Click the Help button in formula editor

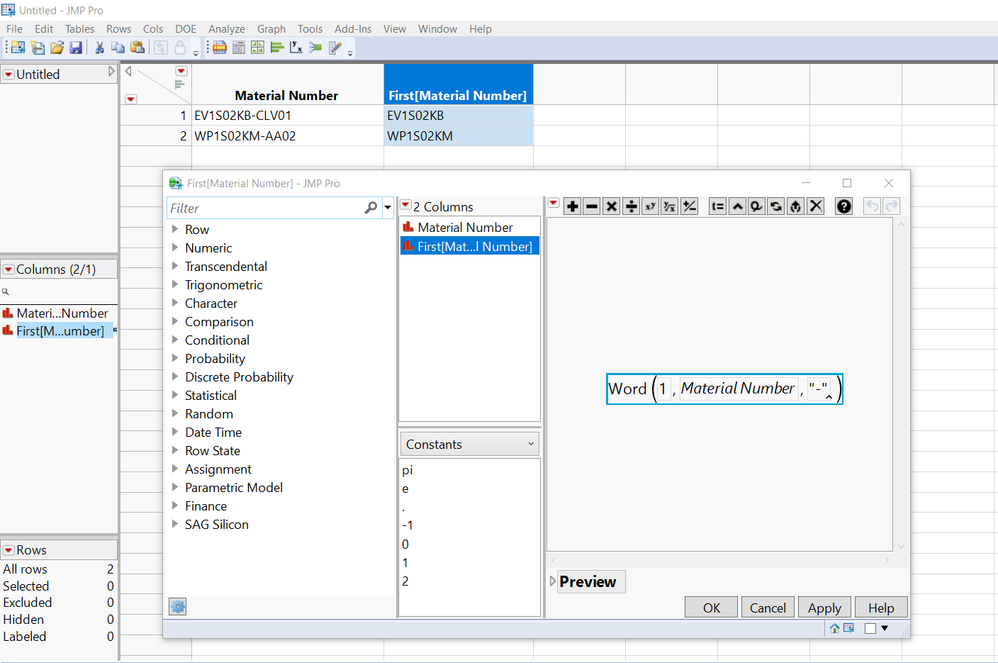pyautogui.click(x=881, y=608)
